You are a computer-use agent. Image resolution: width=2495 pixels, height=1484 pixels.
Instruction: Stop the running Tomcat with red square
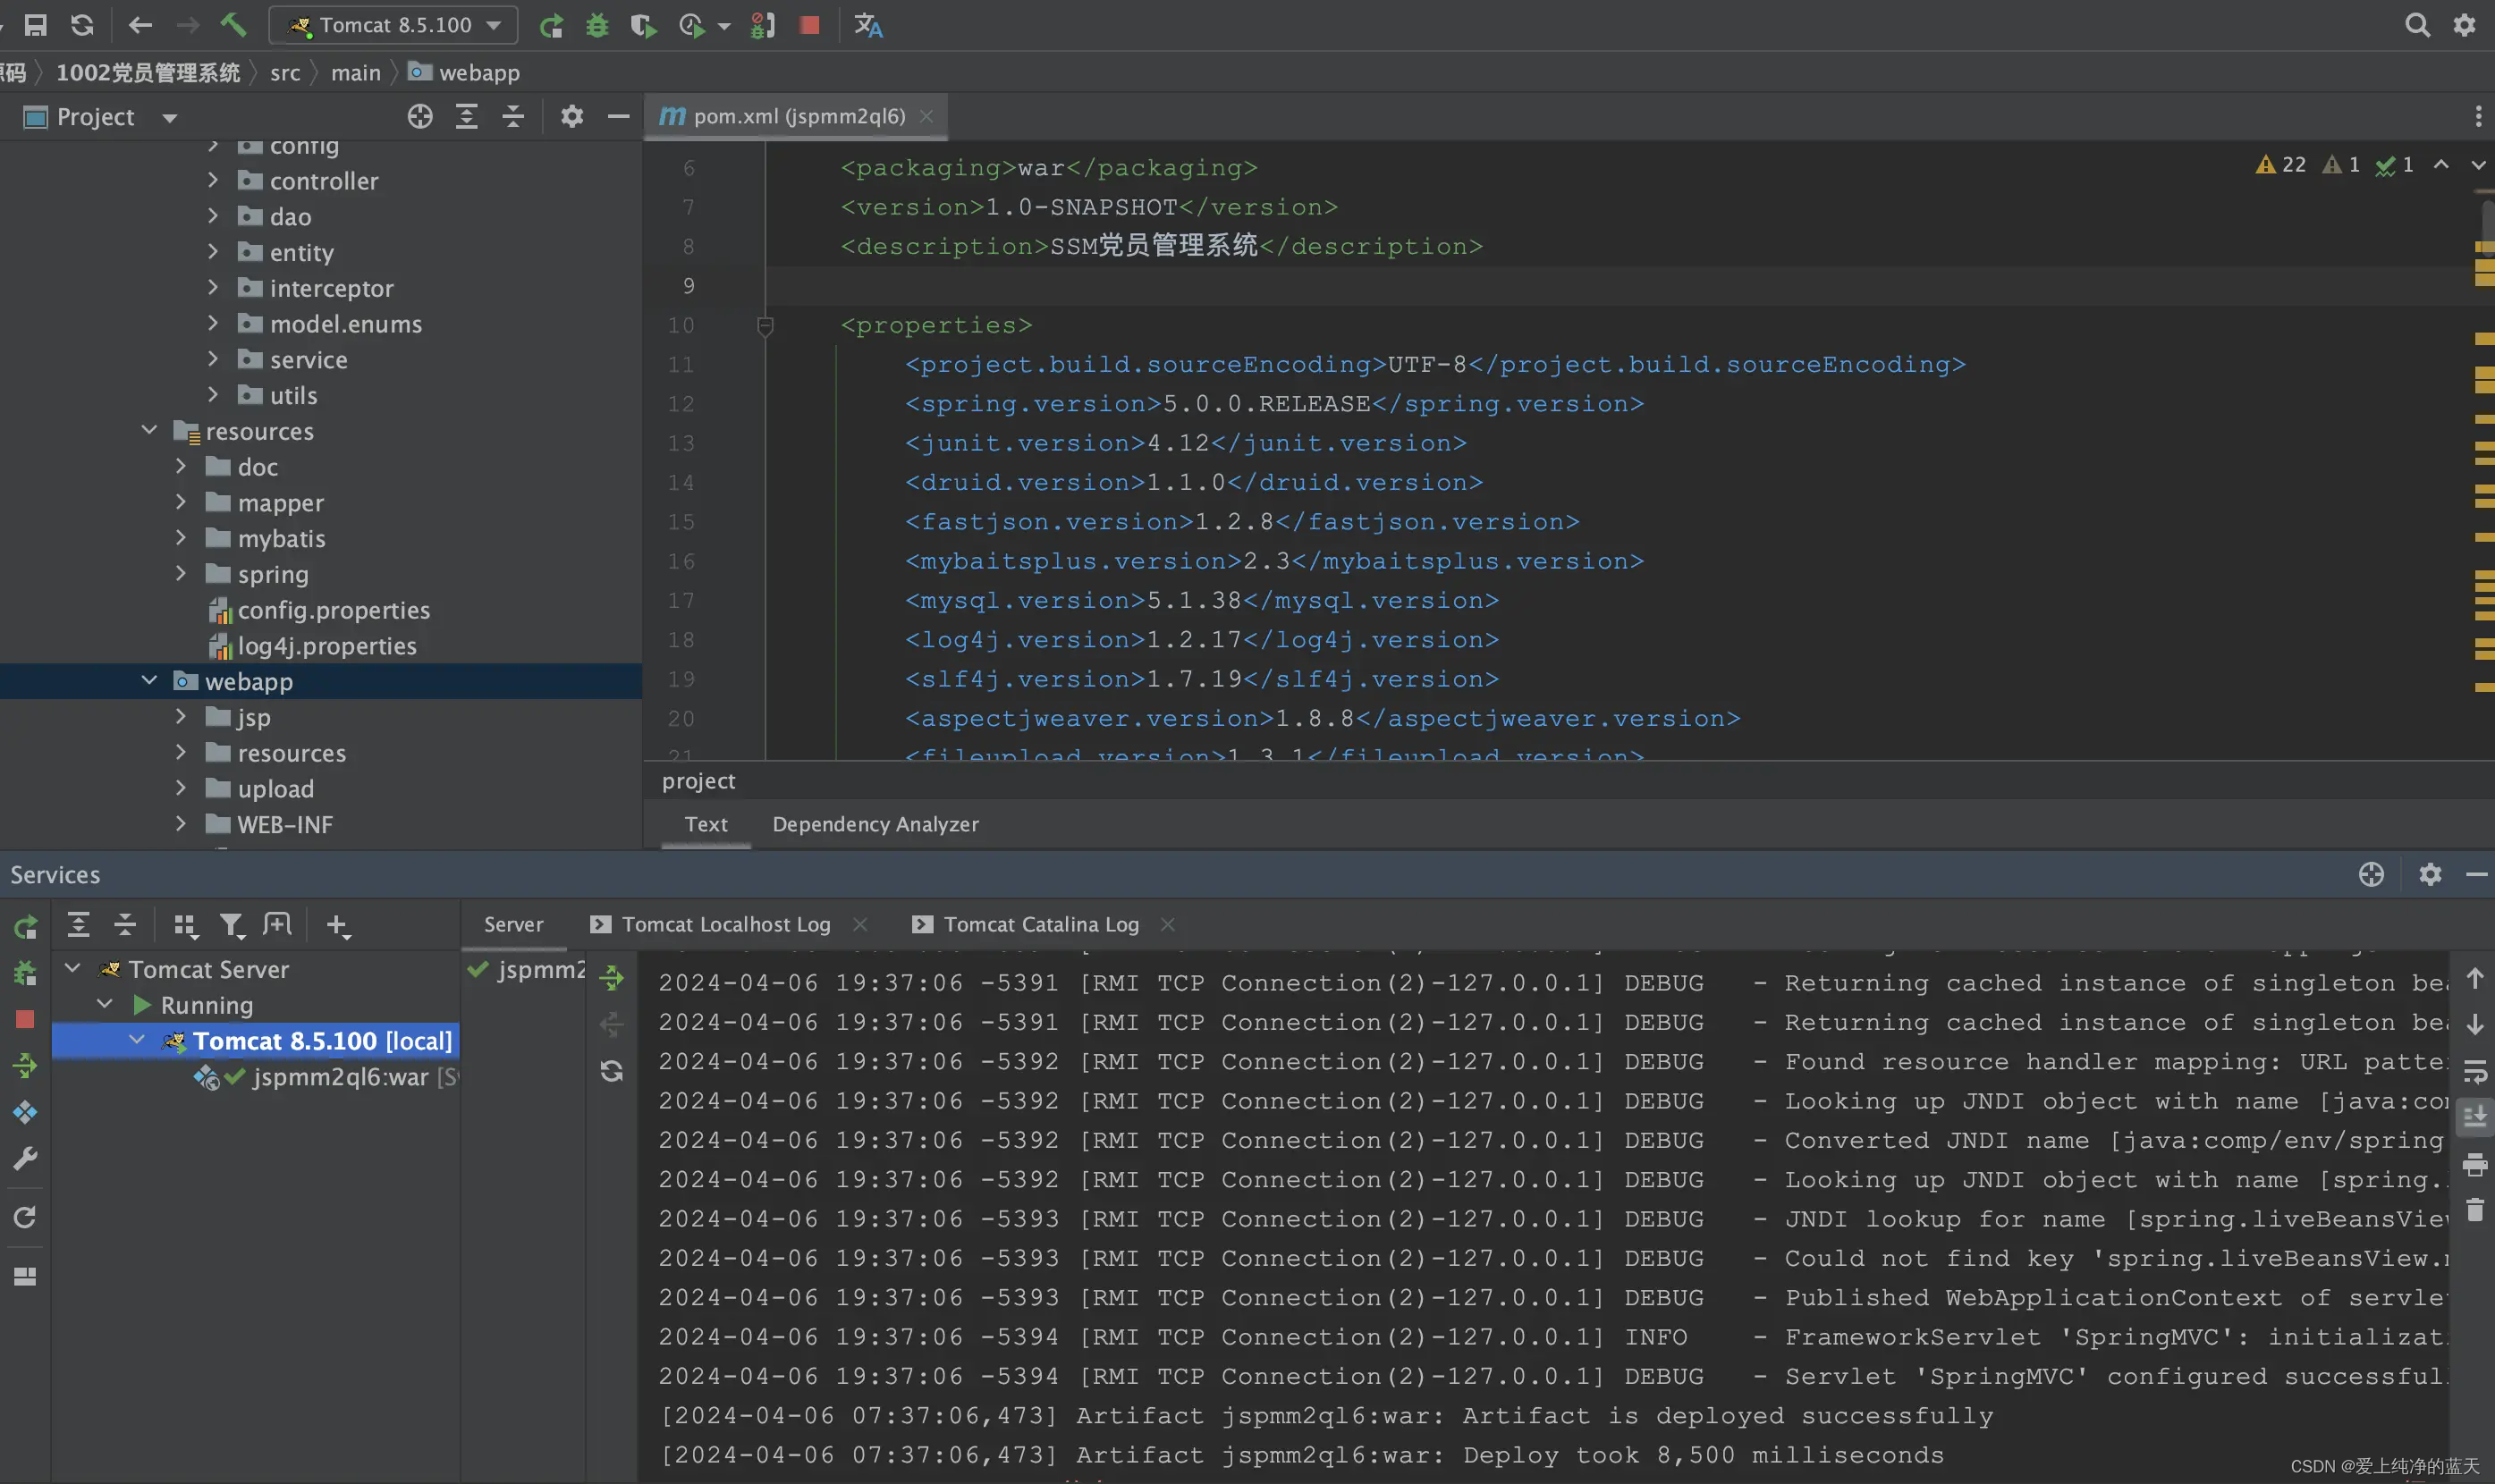[x=810, y=25]
